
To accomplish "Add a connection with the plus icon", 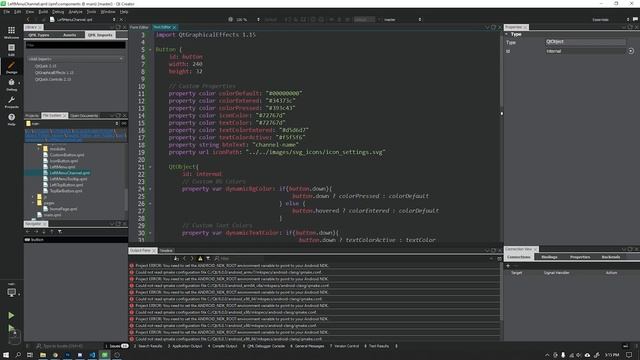I will tap(508, 266).
